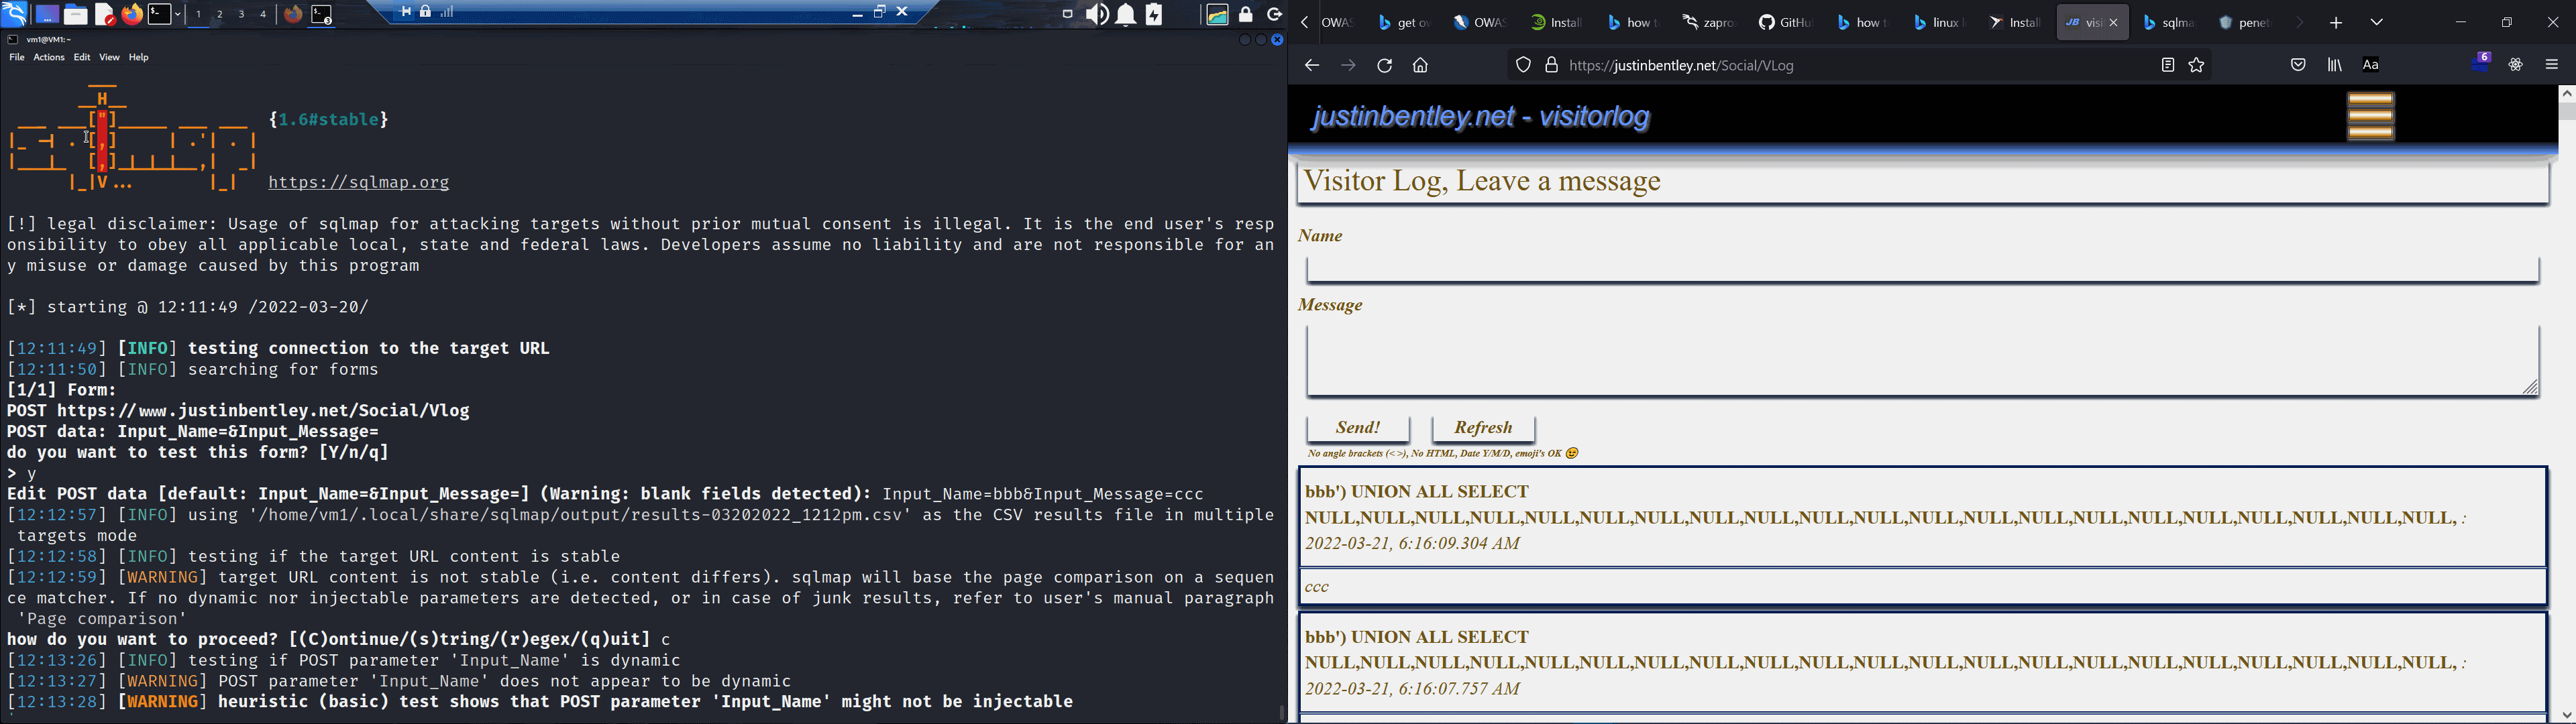Bookmark this page with the star
The height and width of the screenshot is (724, 2576).
(2197, 65)
